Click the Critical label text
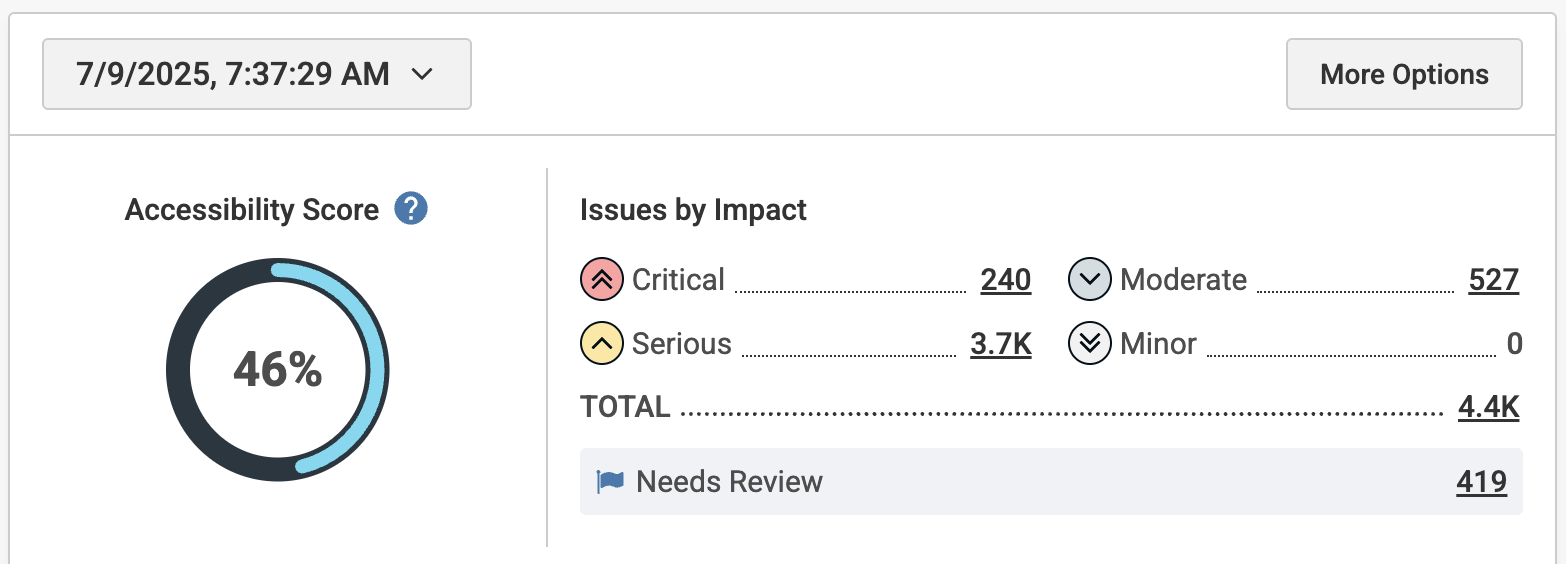1566x564 pixels. click(x=678, y=280)
